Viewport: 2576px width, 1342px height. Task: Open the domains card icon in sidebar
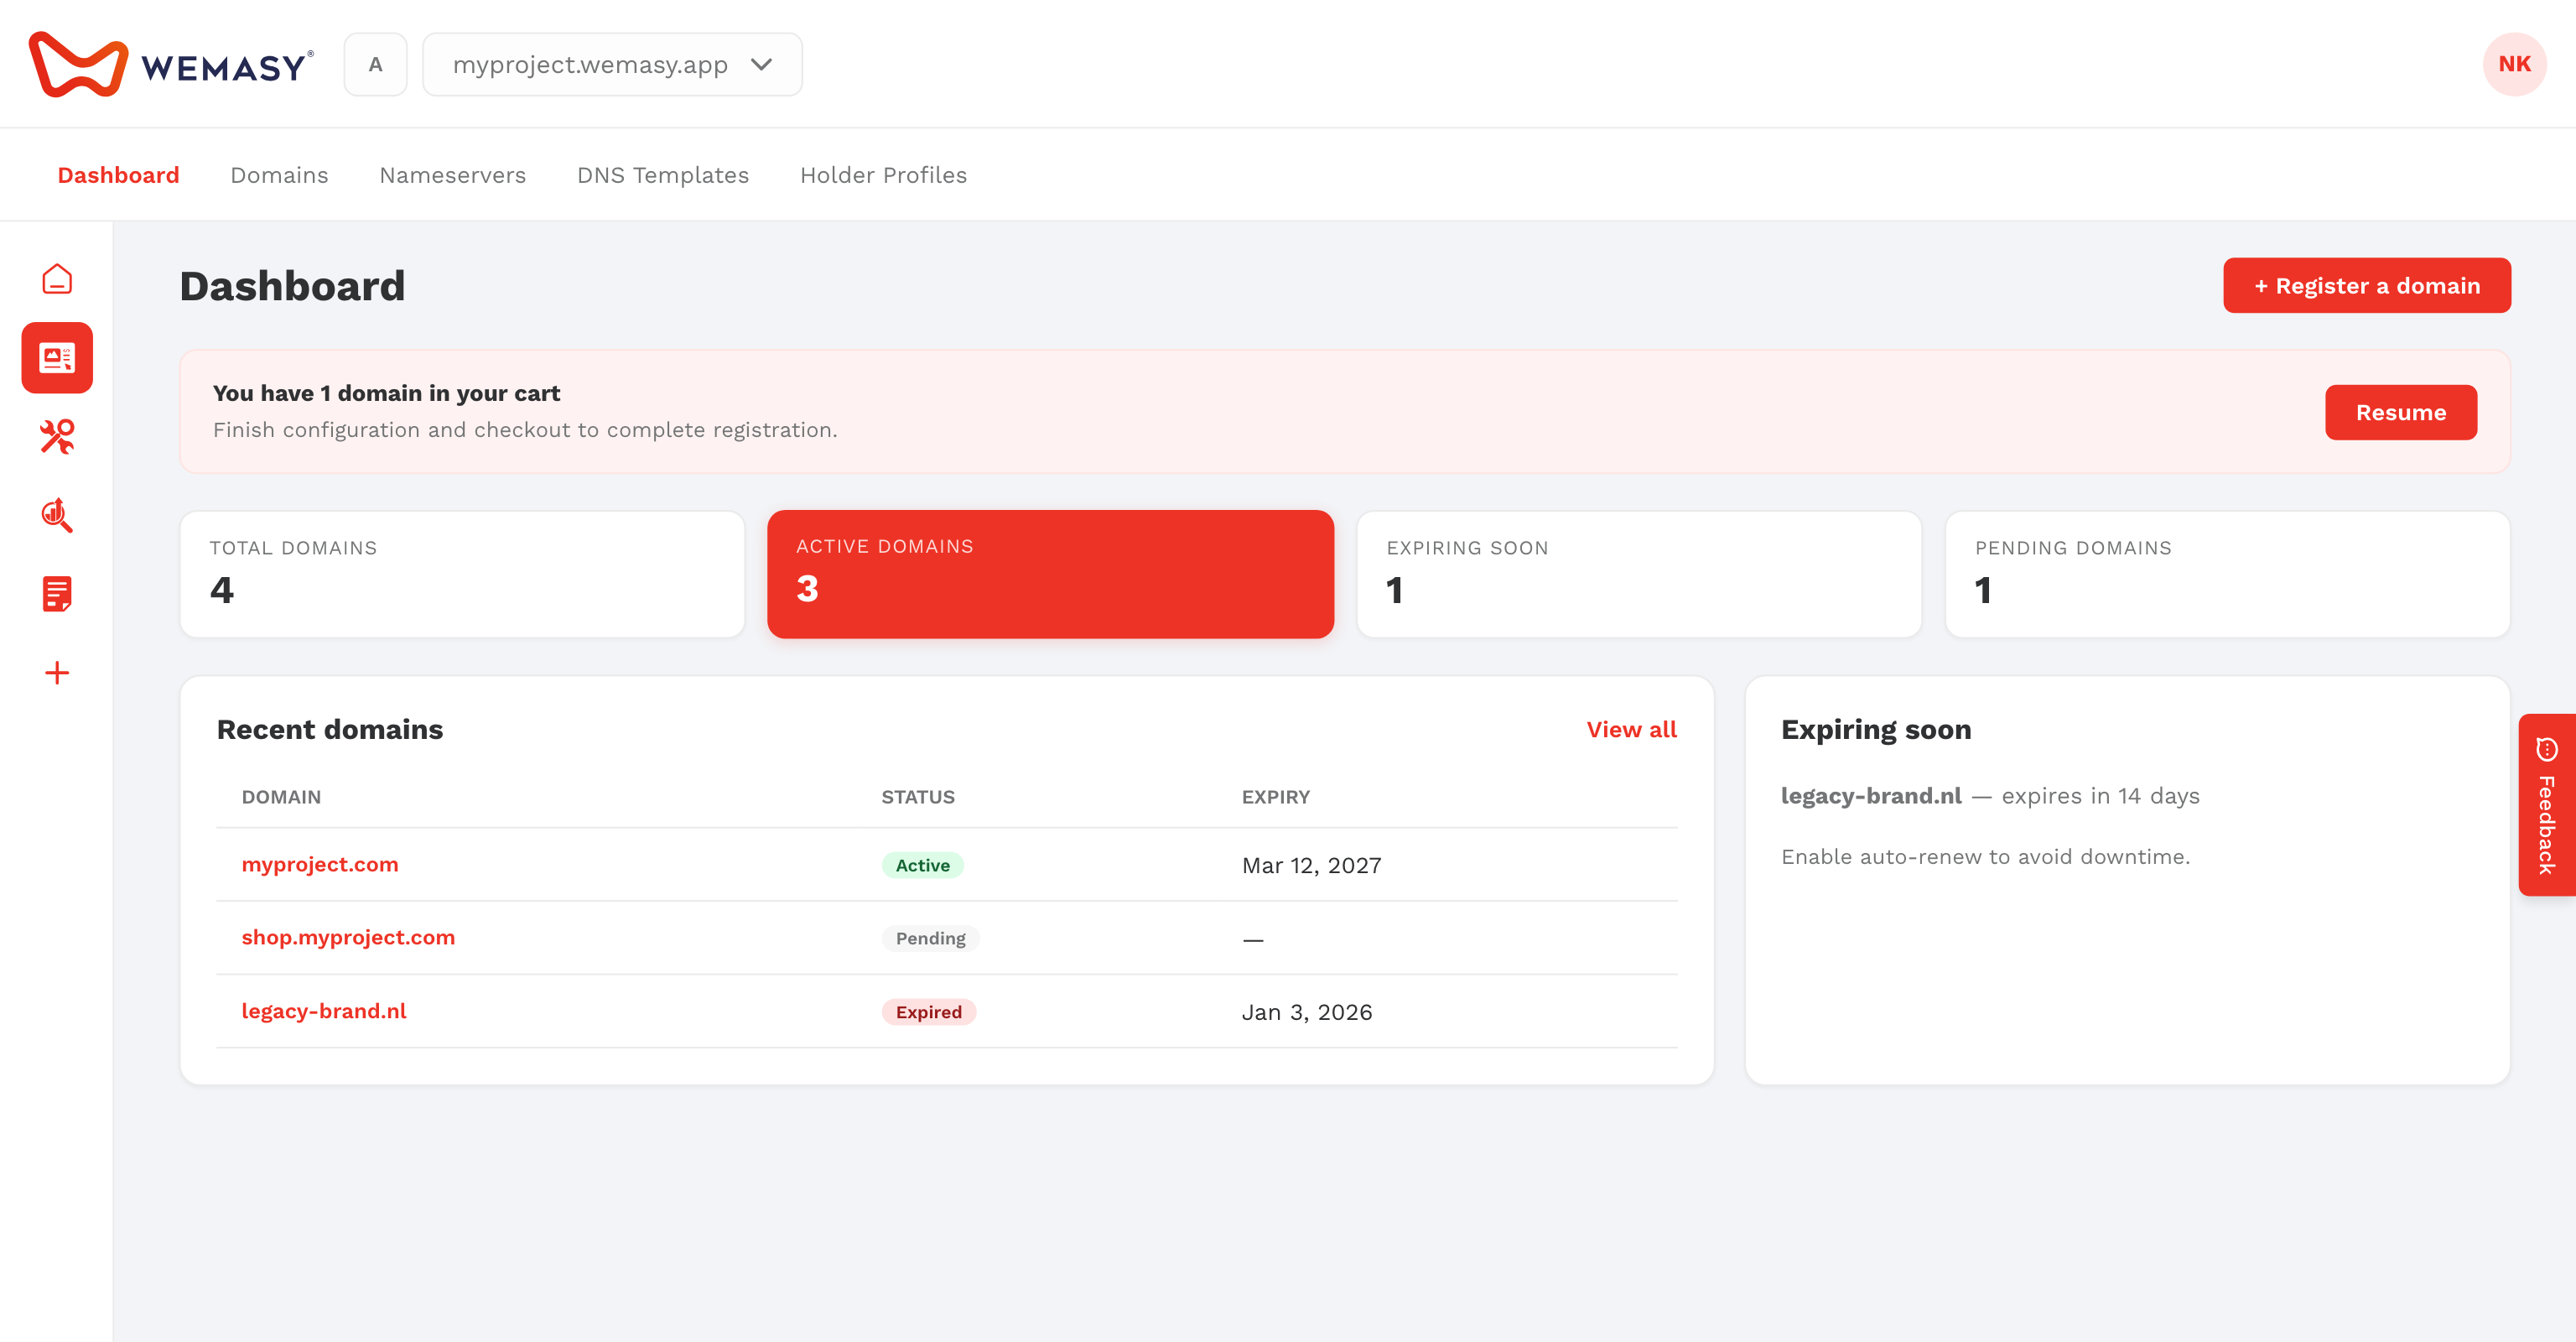(x=57, y=357)
